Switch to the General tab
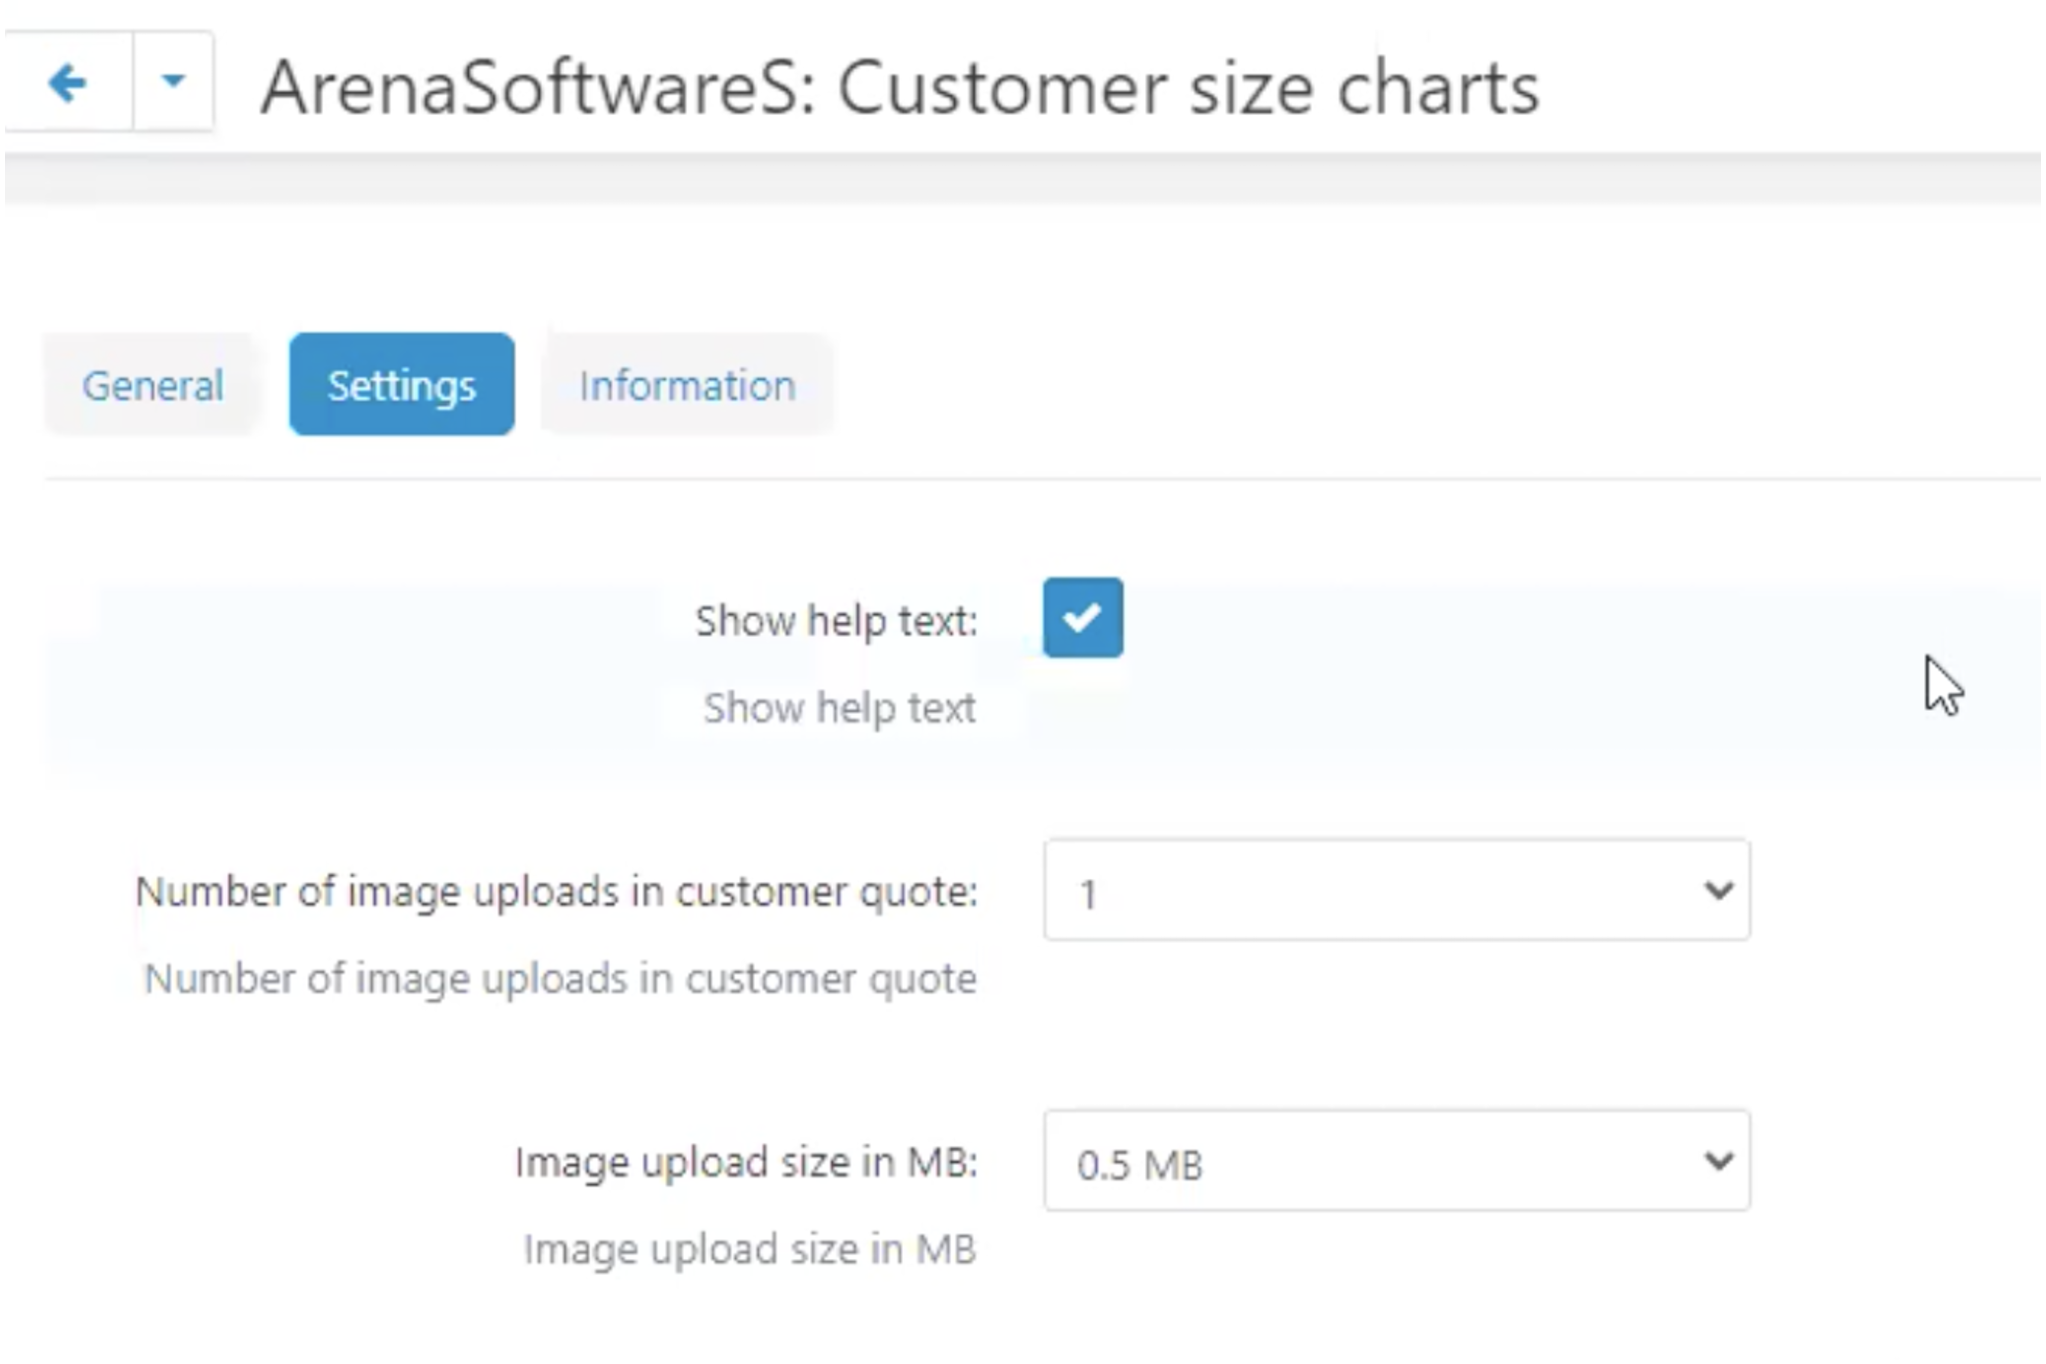Screen dimensions: 2046x1364 point(152,385)
